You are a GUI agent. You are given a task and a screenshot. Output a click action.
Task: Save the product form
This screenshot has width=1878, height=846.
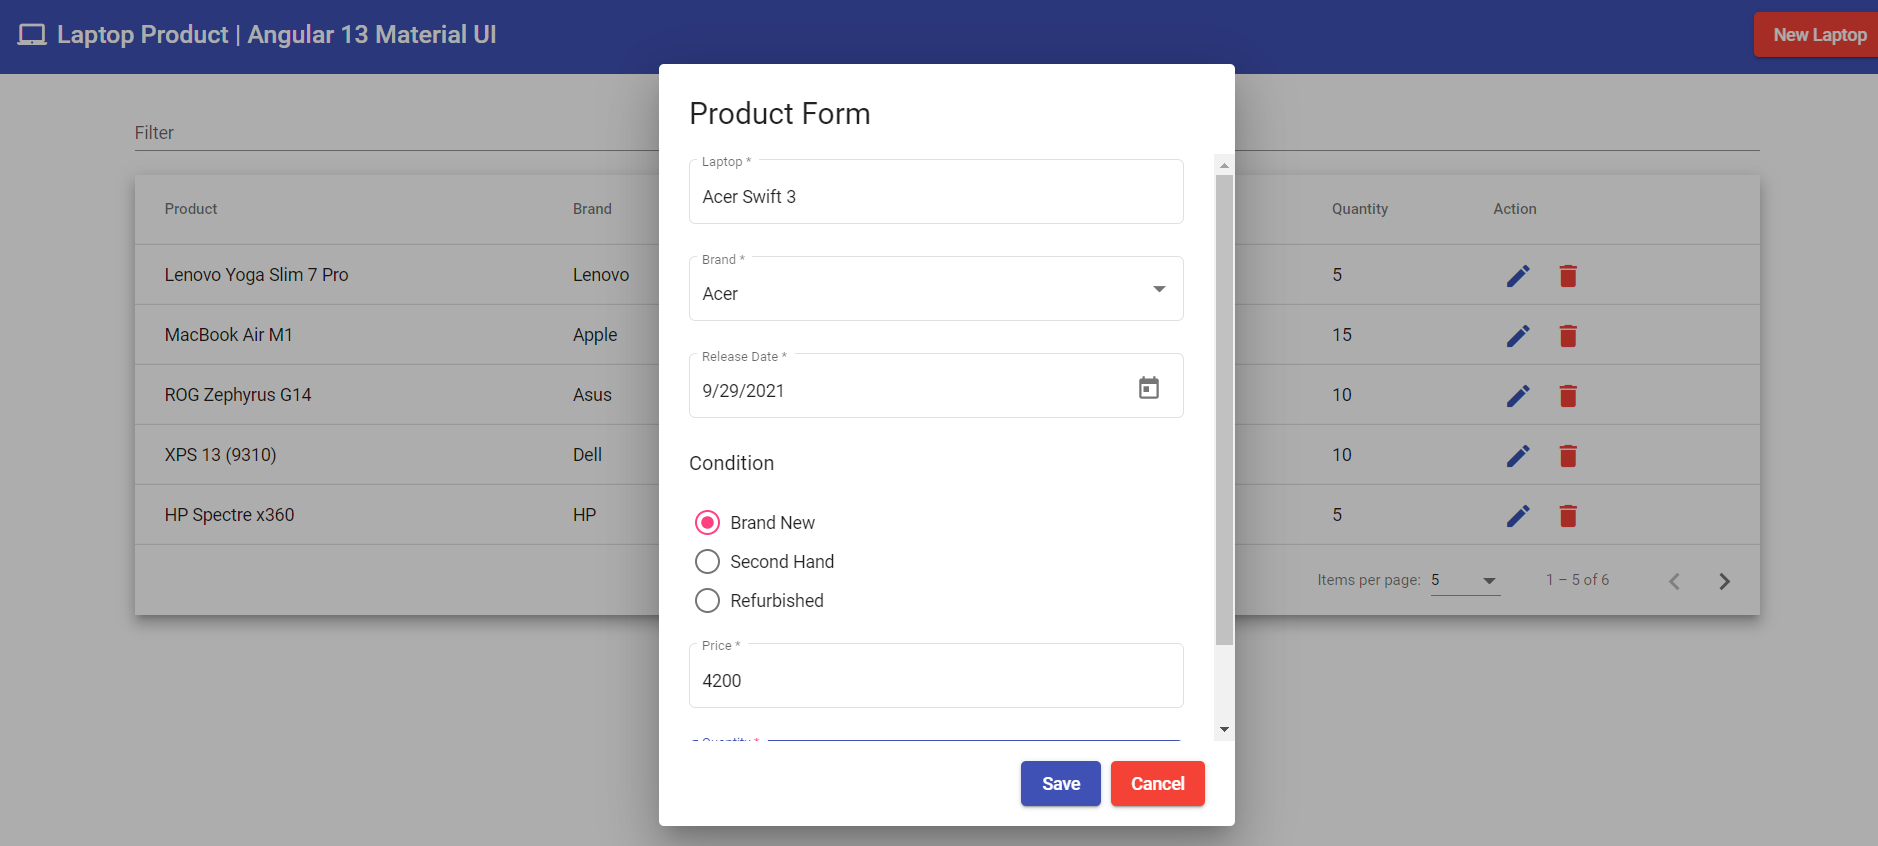pyautogui.click(x=1061, y=784)
